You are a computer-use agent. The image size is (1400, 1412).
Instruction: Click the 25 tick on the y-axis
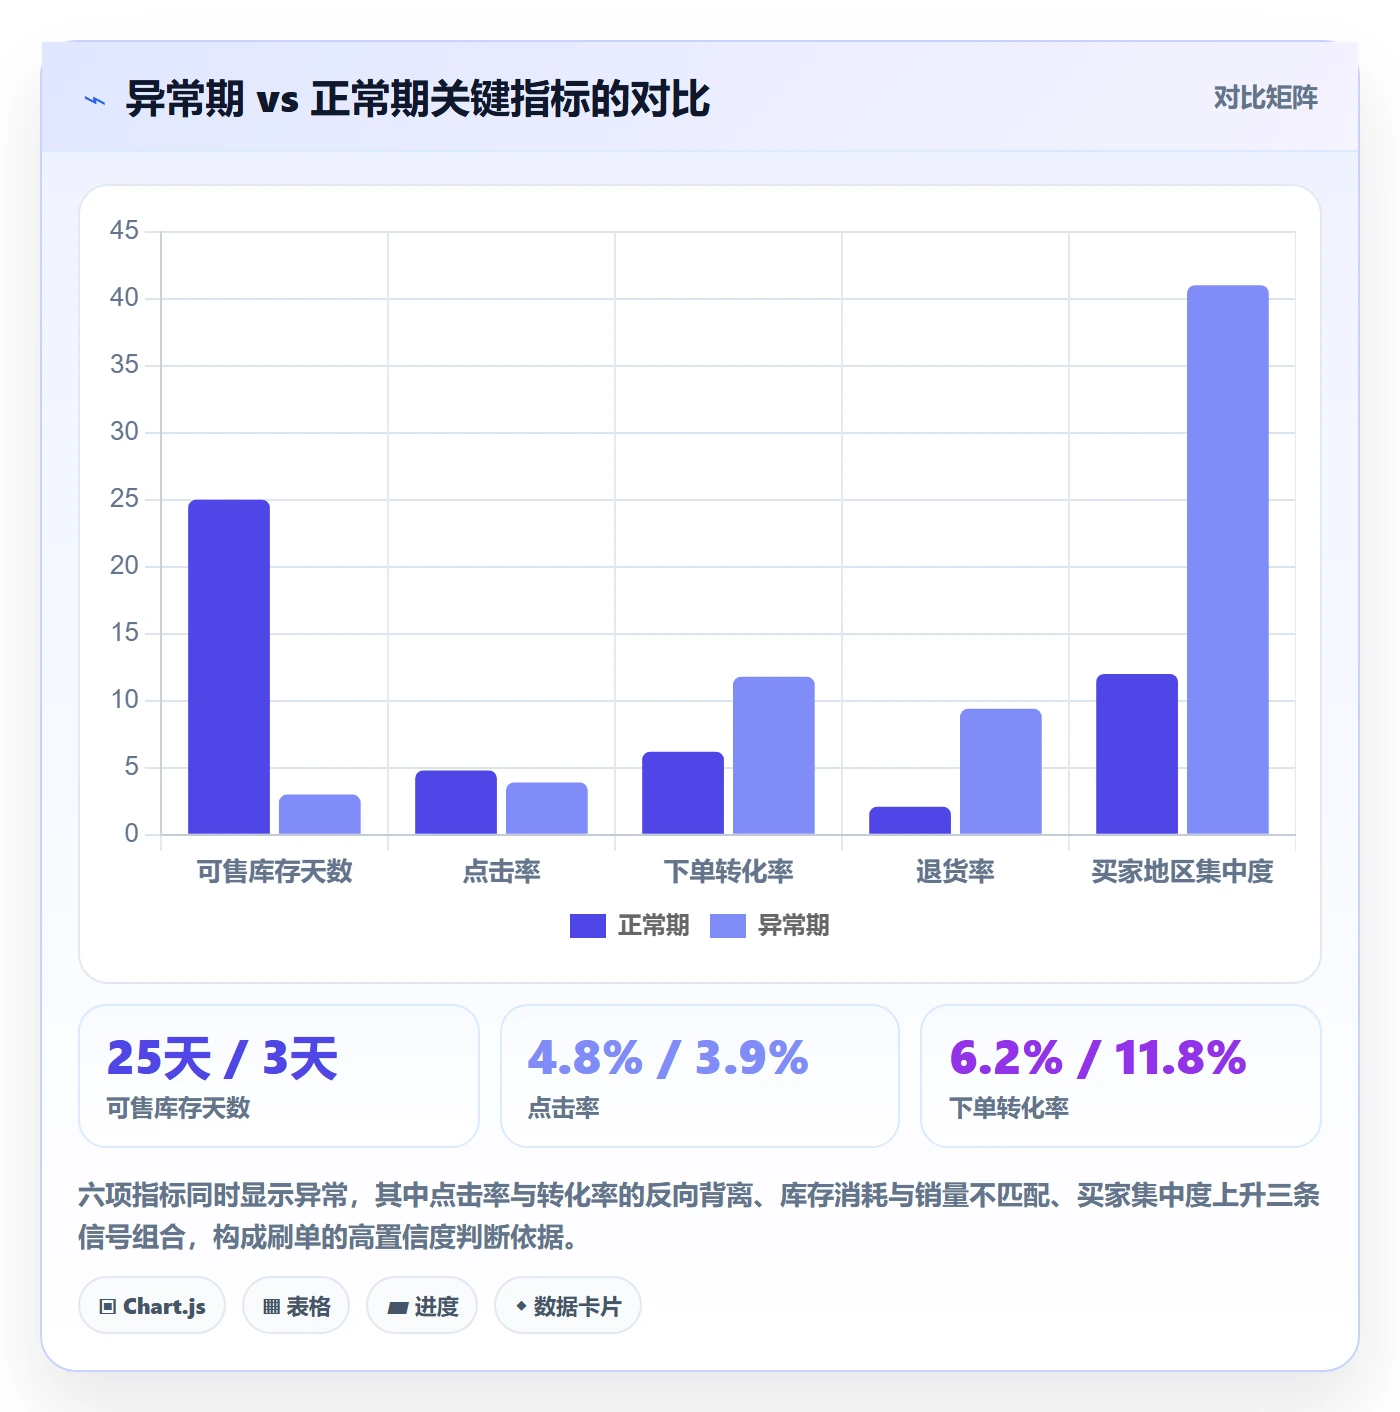(124, 499)
